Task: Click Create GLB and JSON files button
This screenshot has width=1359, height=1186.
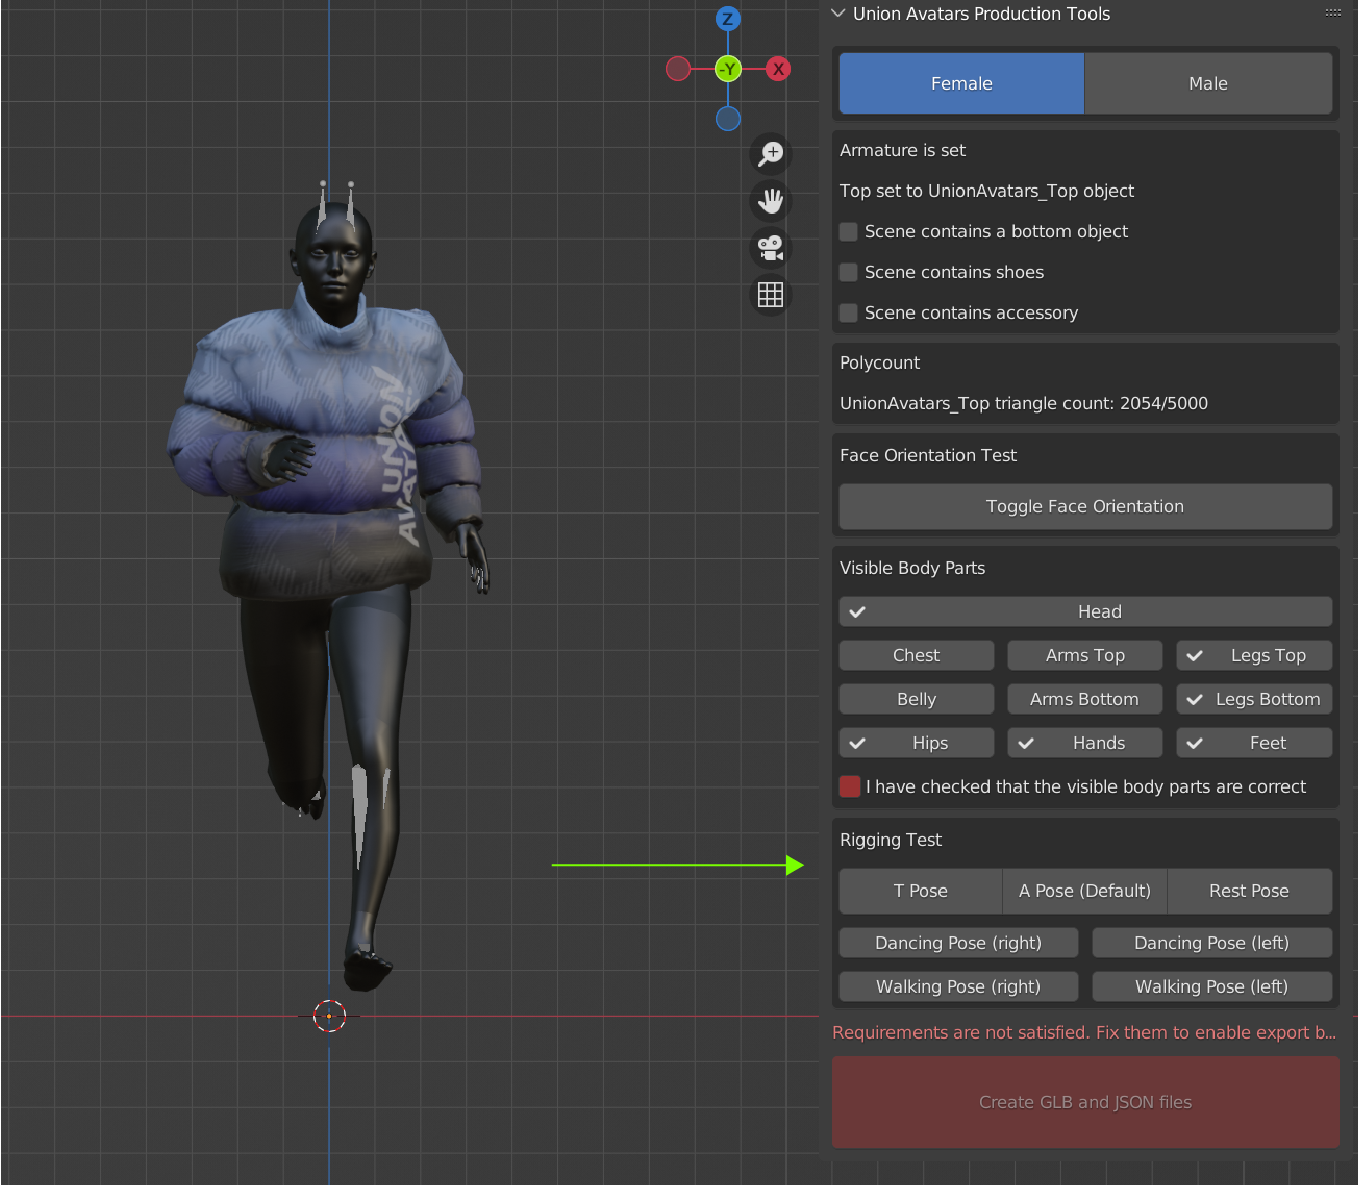Action: point(1086,1103)
